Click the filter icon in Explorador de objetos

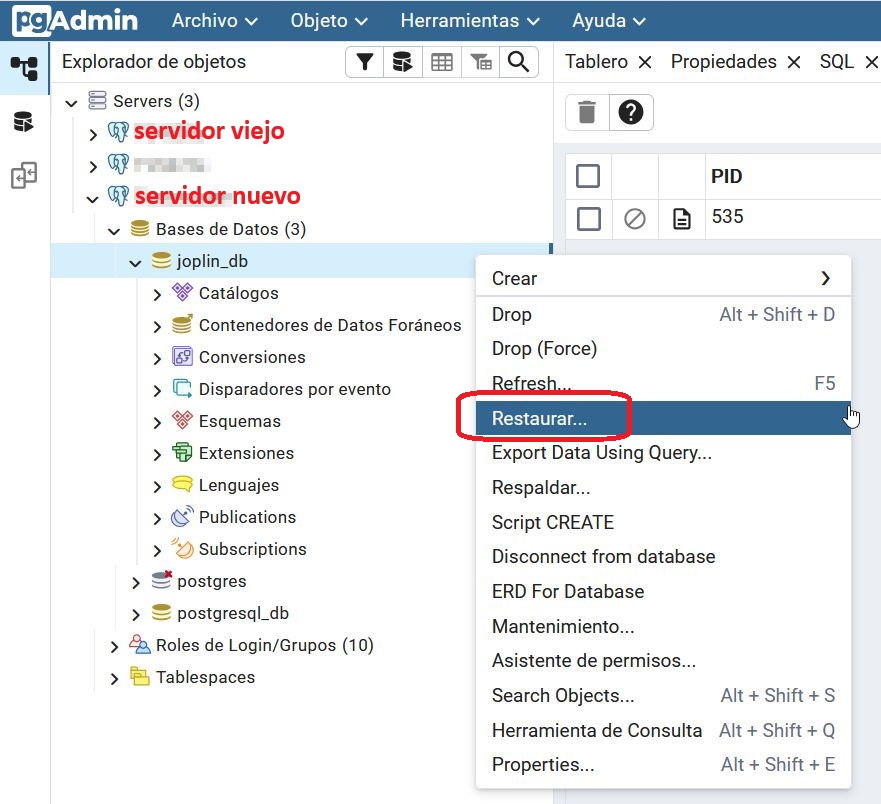(x=365, y=62)
